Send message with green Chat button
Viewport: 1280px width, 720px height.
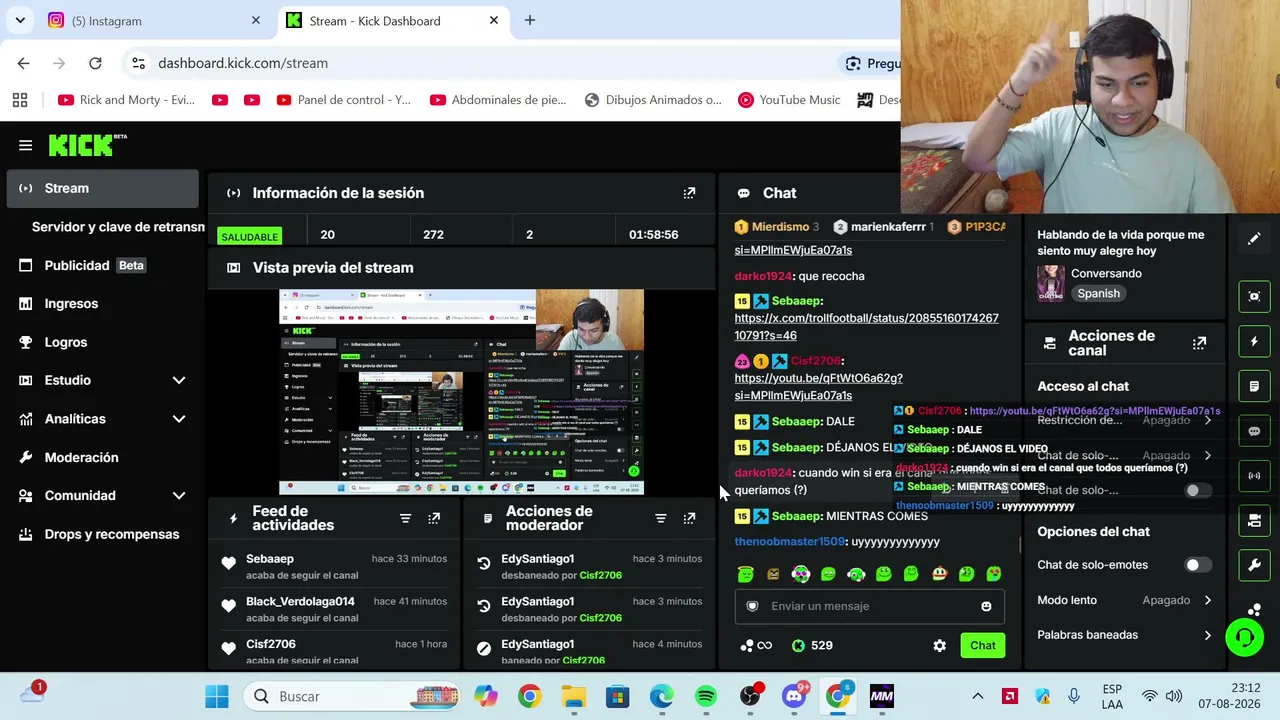[982, 646]
